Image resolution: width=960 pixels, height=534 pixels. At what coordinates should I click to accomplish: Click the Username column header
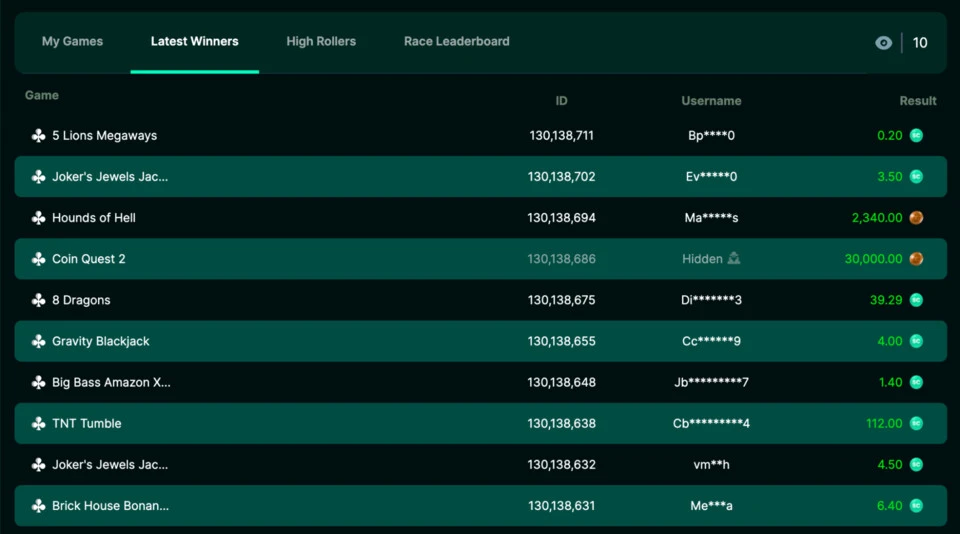pos(711,101)
